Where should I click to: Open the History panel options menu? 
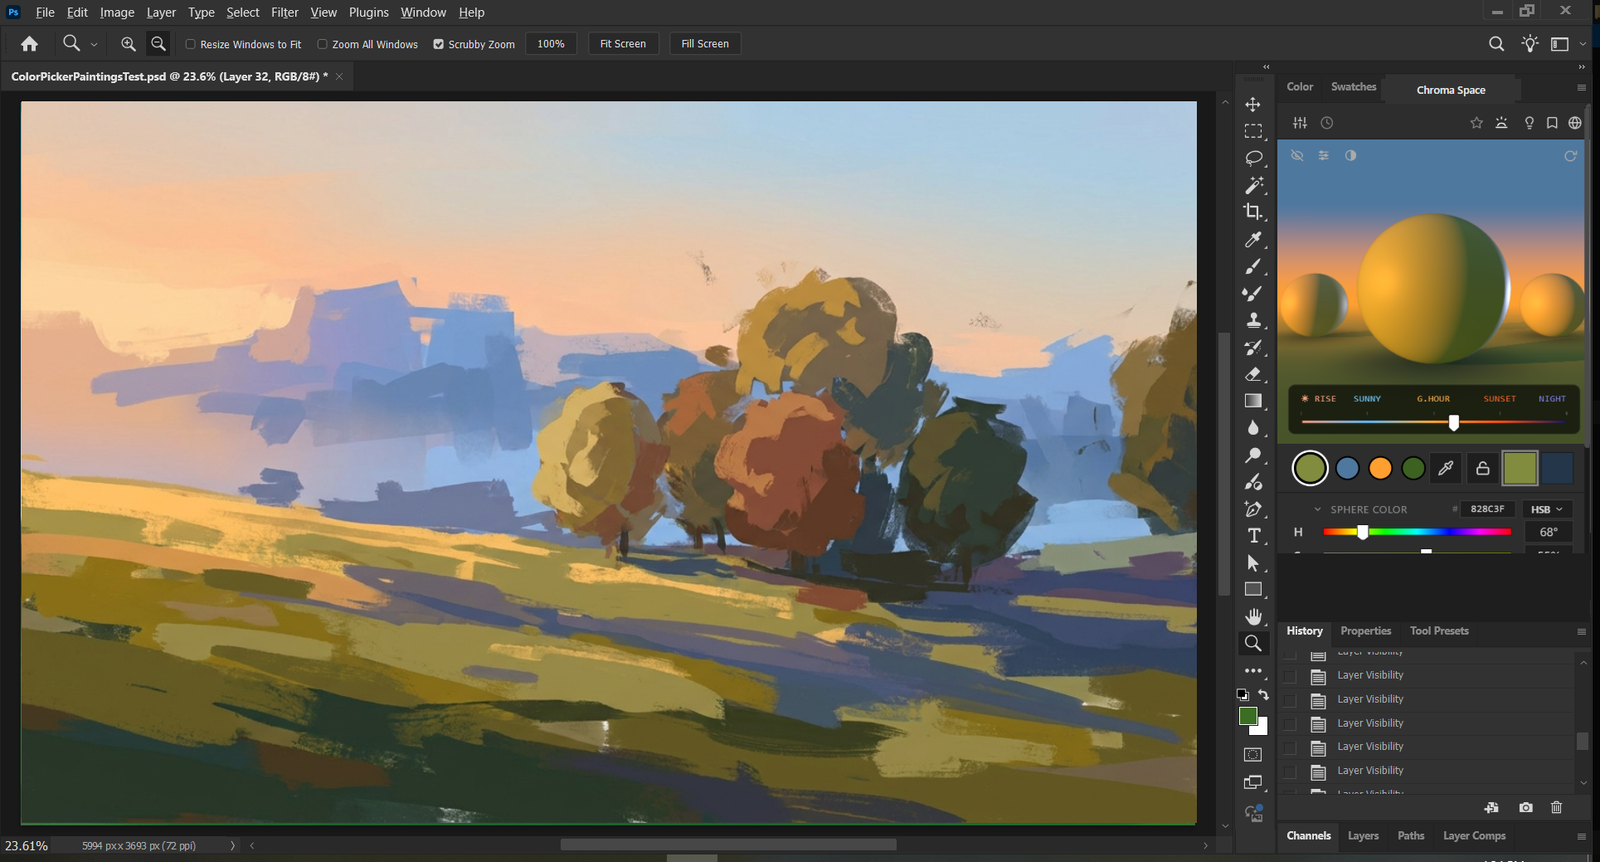pos(1581,631)
